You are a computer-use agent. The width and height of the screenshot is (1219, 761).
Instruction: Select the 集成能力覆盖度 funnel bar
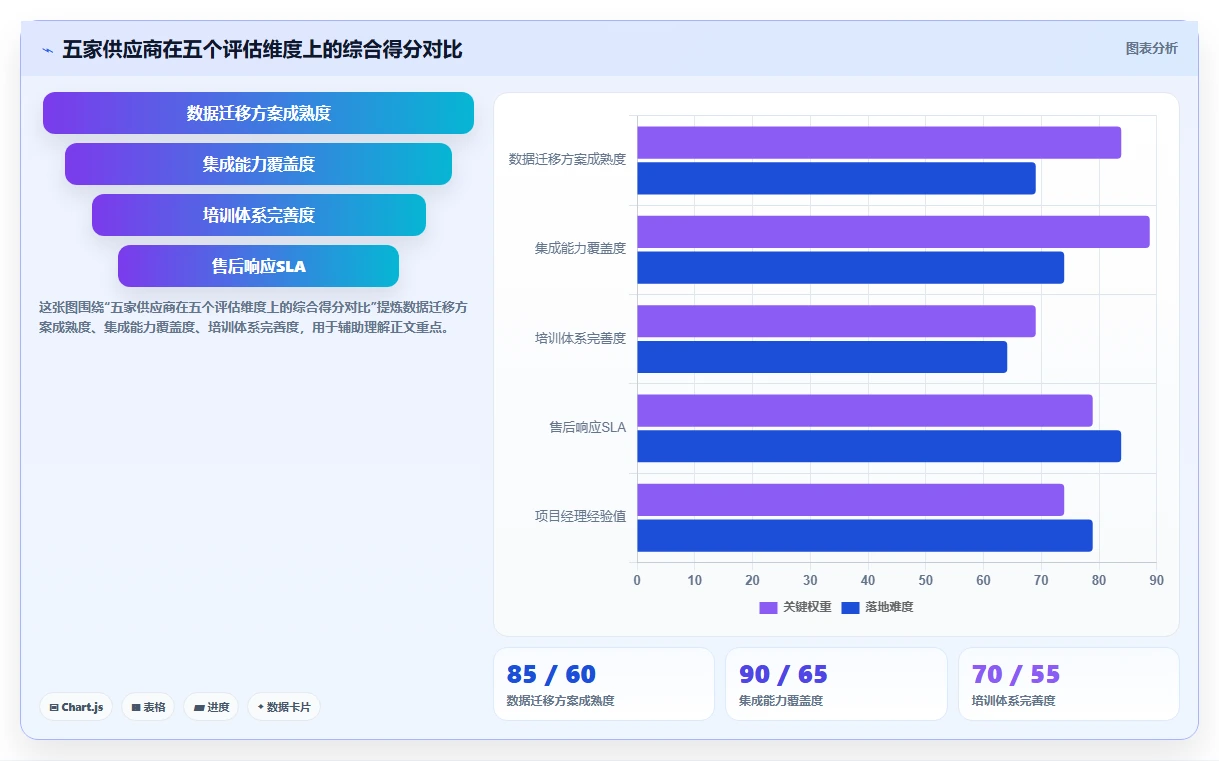(258, 164)
